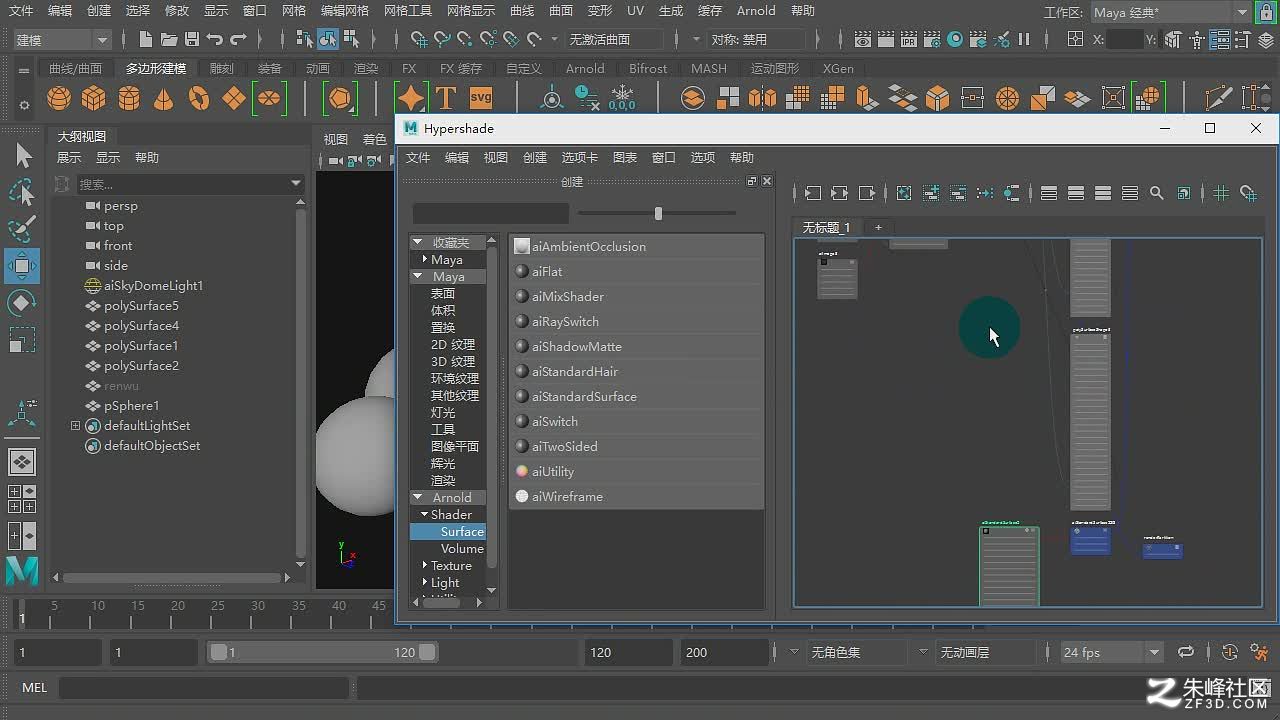Expand the Texture category in Hypershade
1280x720 pixels.
coord(424,566)
